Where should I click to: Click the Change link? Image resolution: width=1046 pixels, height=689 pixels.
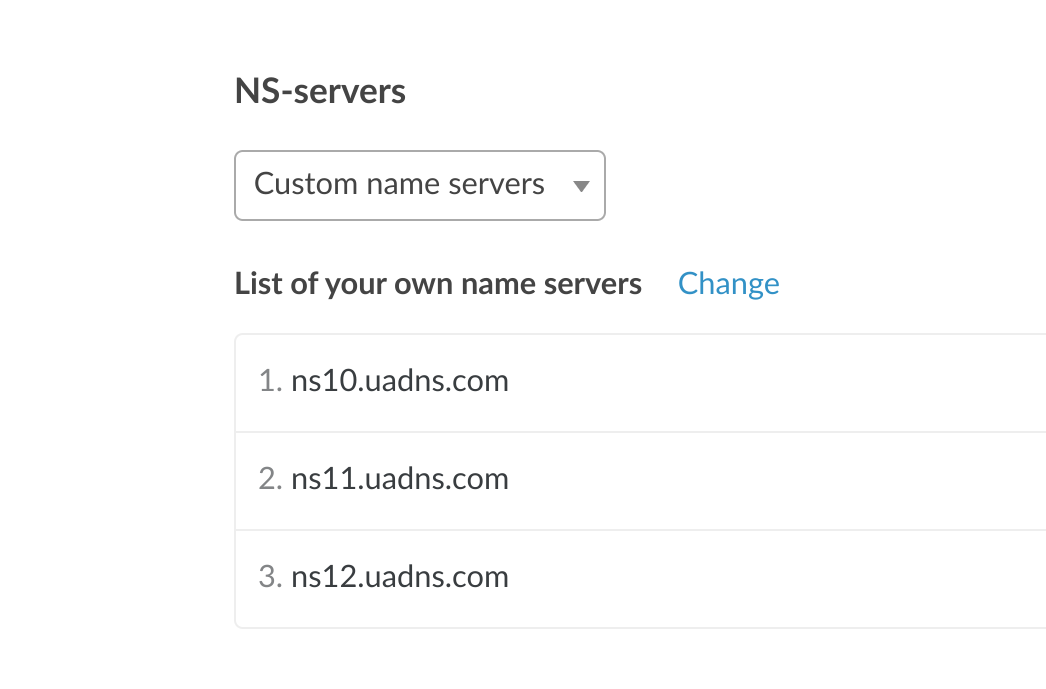pos(728,284)
